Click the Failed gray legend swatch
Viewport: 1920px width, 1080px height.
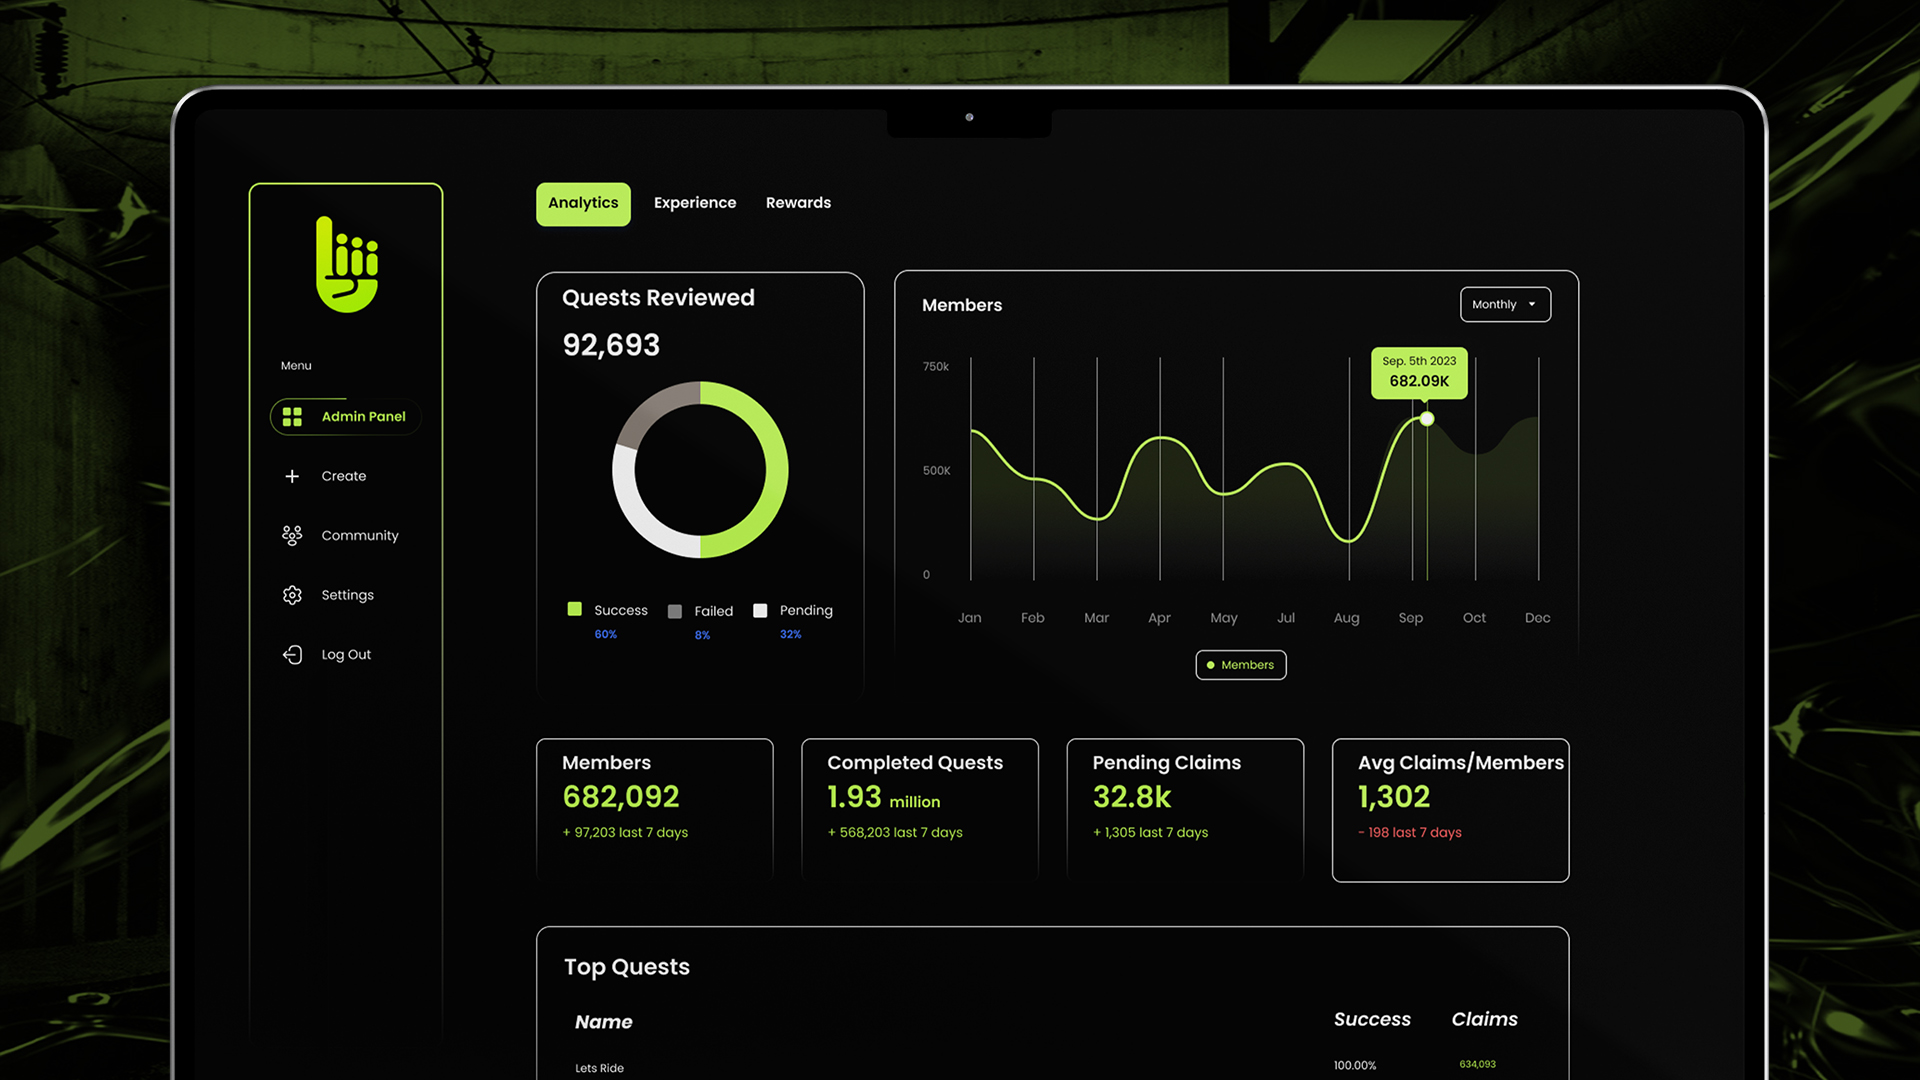click(x=675, y=611)
